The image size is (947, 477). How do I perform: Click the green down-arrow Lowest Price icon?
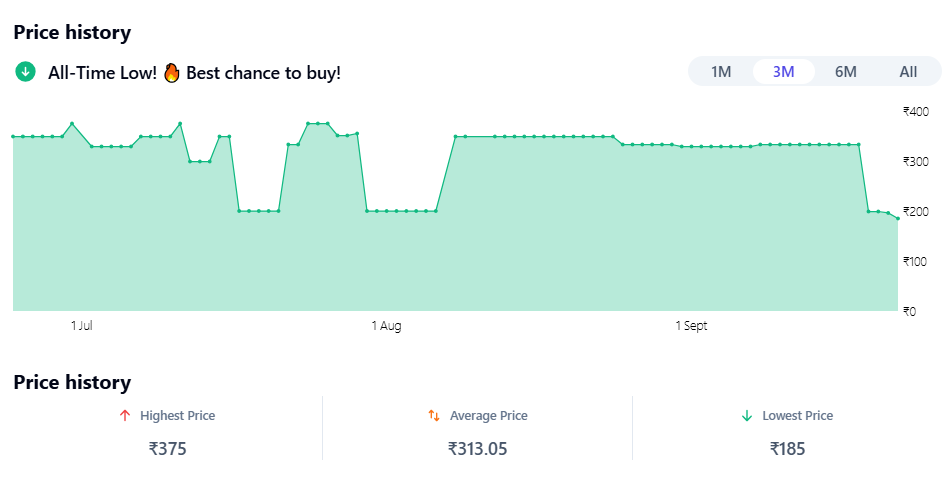(746, 416)
